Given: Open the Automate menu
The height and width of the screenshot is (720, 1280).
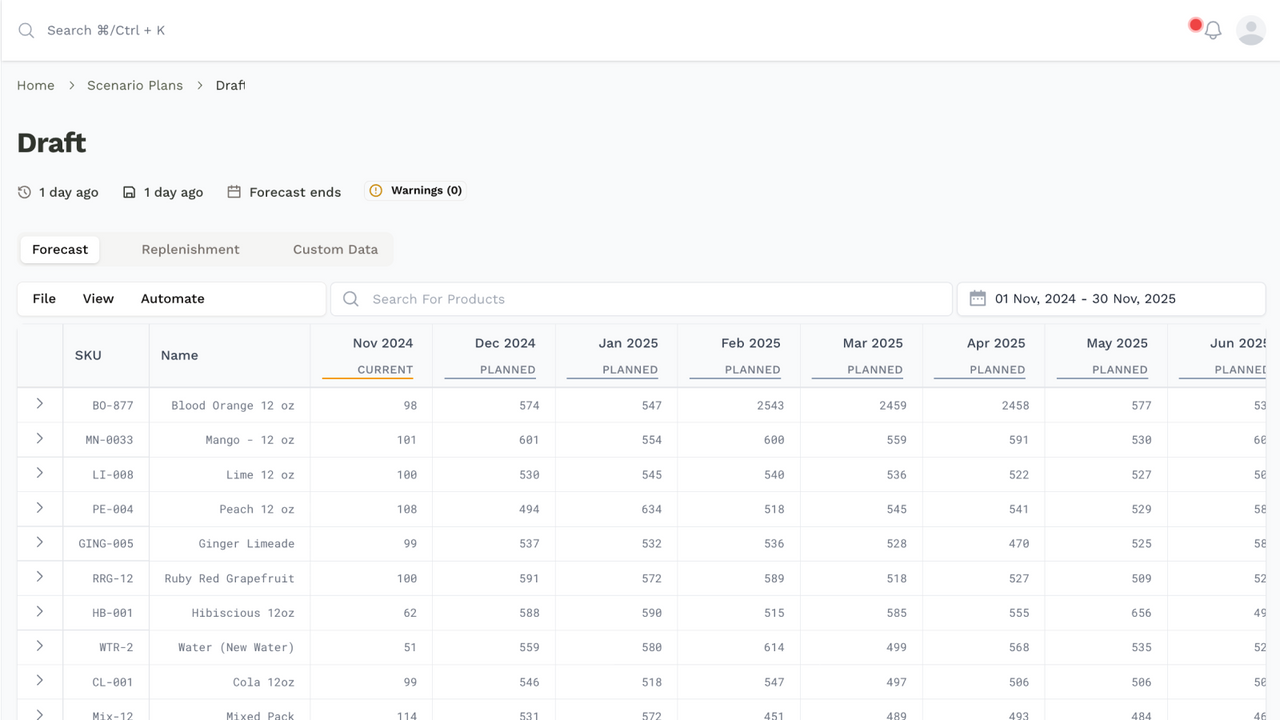Looking at the screenshot, I should tap(172, 299).
